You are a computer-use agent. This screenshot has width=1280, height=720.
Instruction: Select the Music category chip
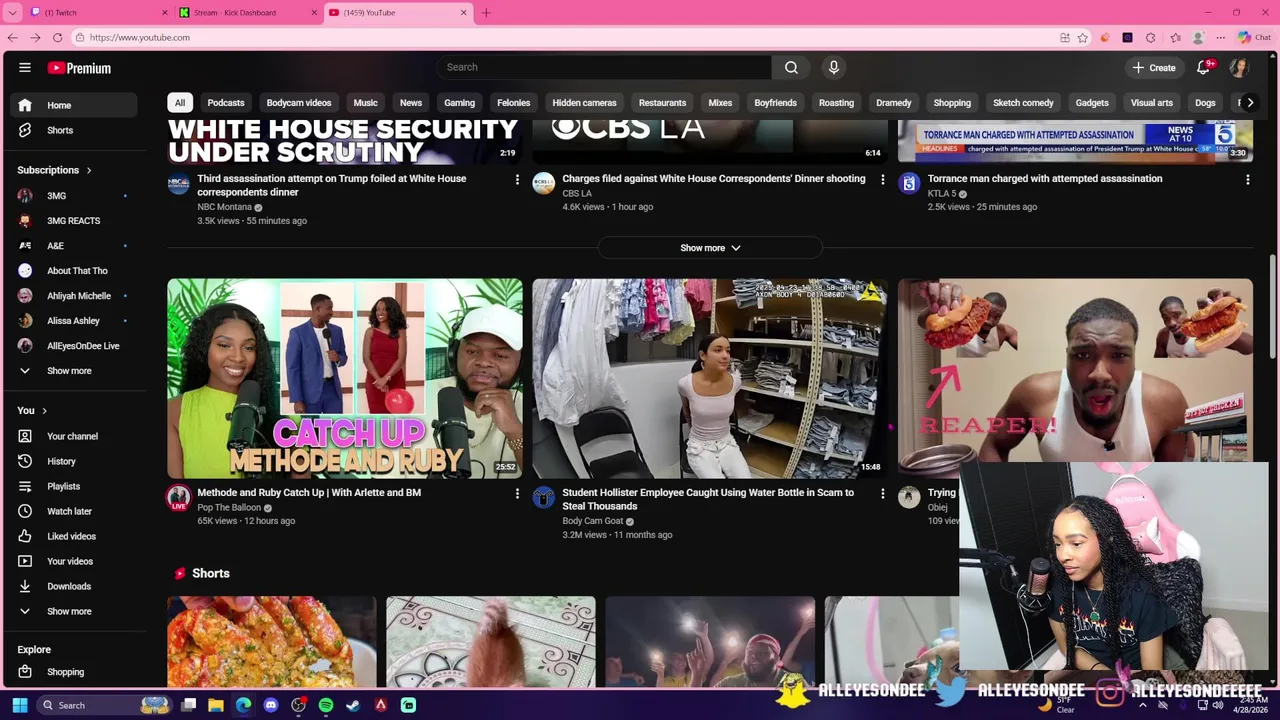(365, 103)
